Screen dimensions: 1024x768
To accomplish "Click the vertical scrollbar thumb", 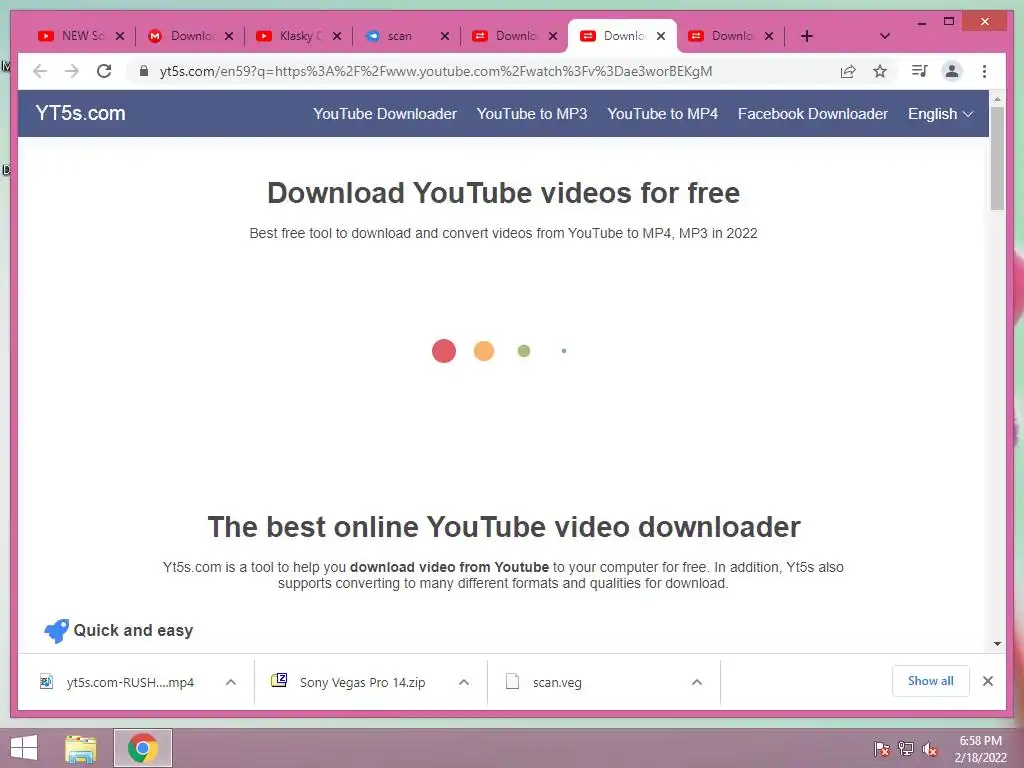I will (997, 158).
